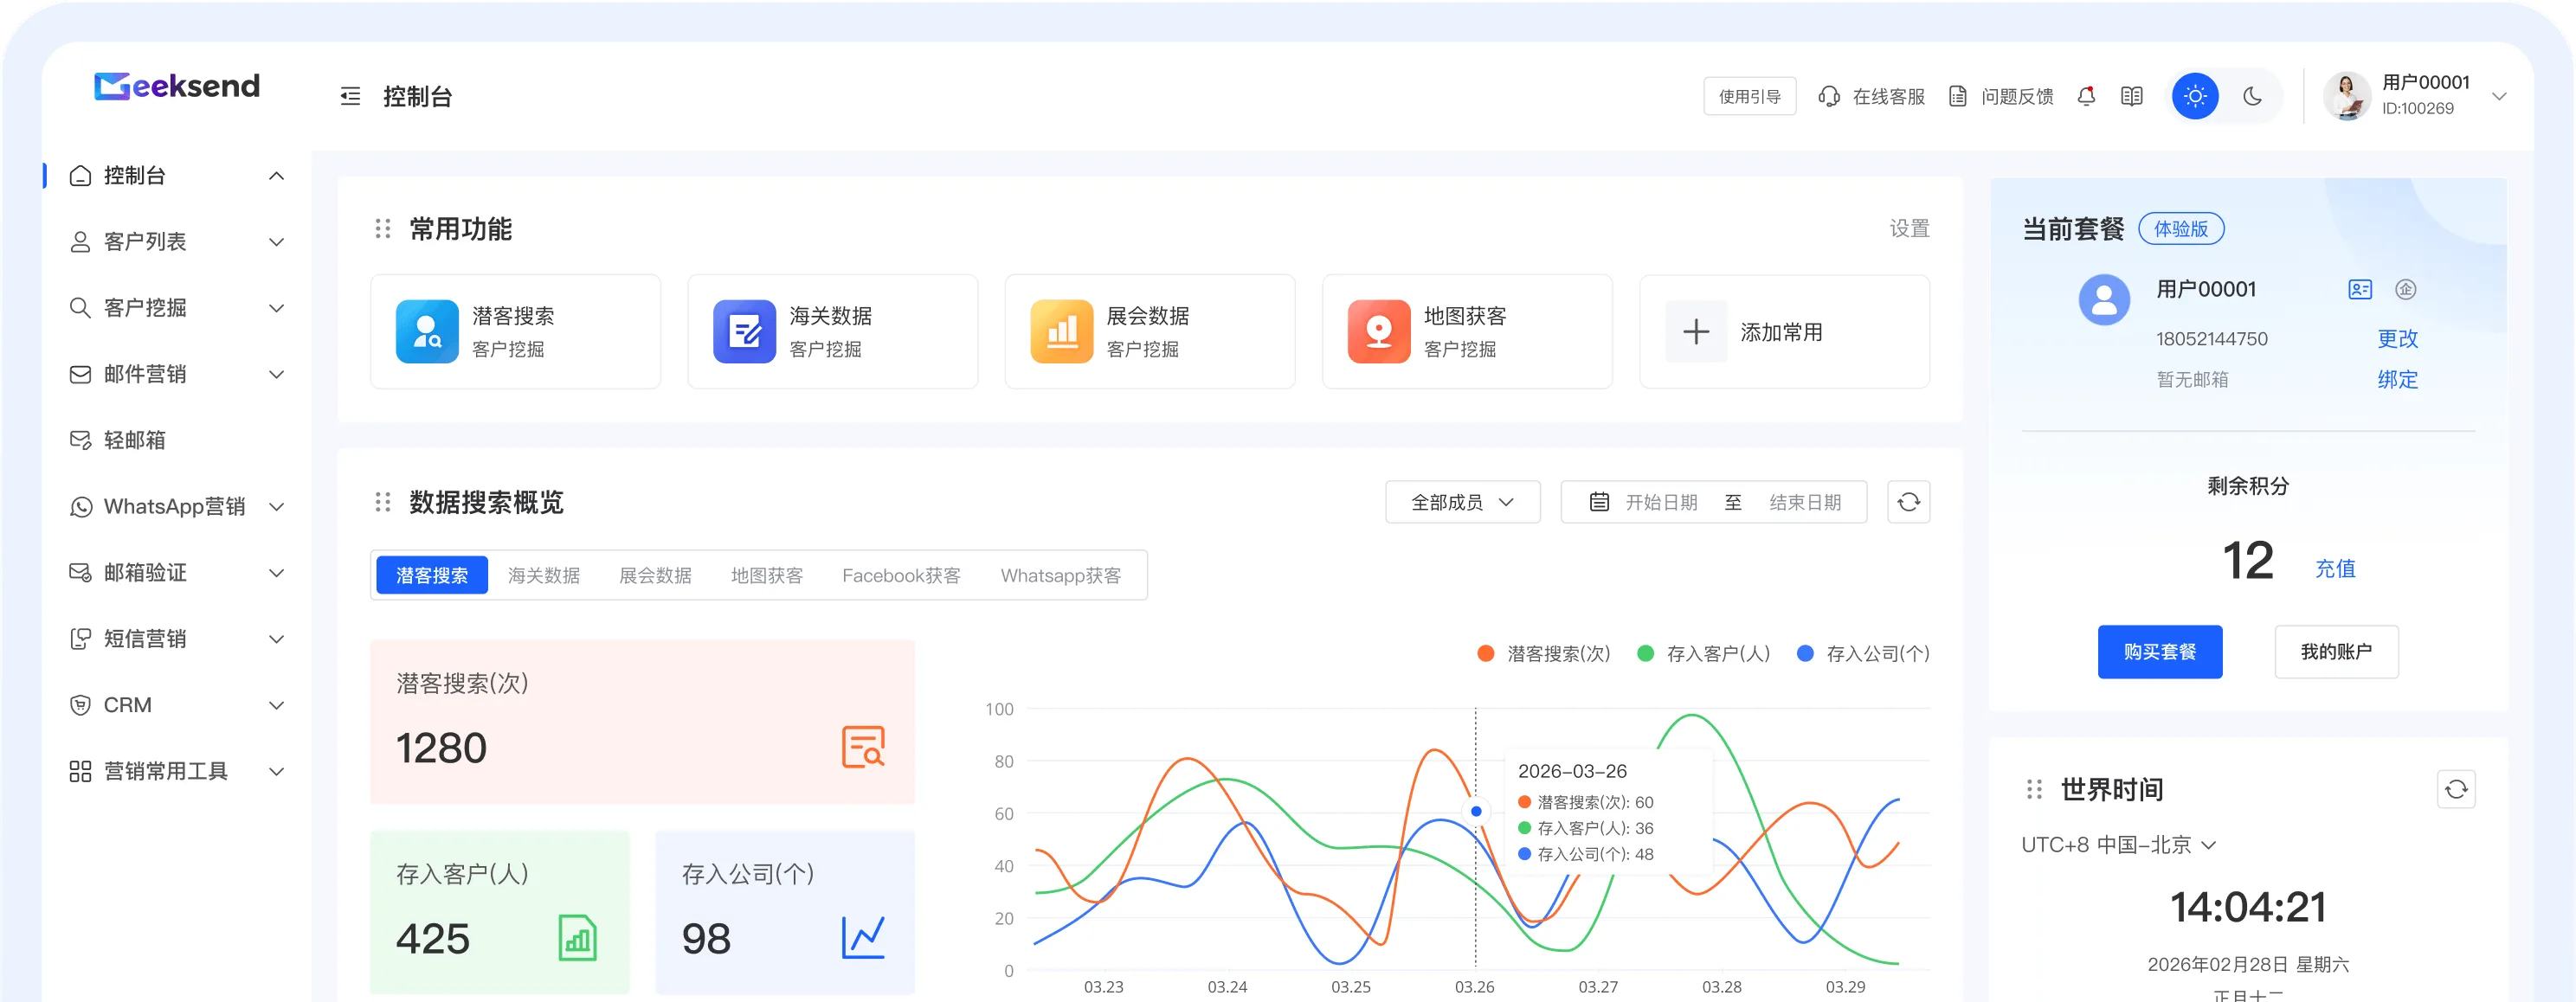Click the 开始日期 input field
The image size is (2576, 1002).
pyautogui.click(x=1661, y=502)
